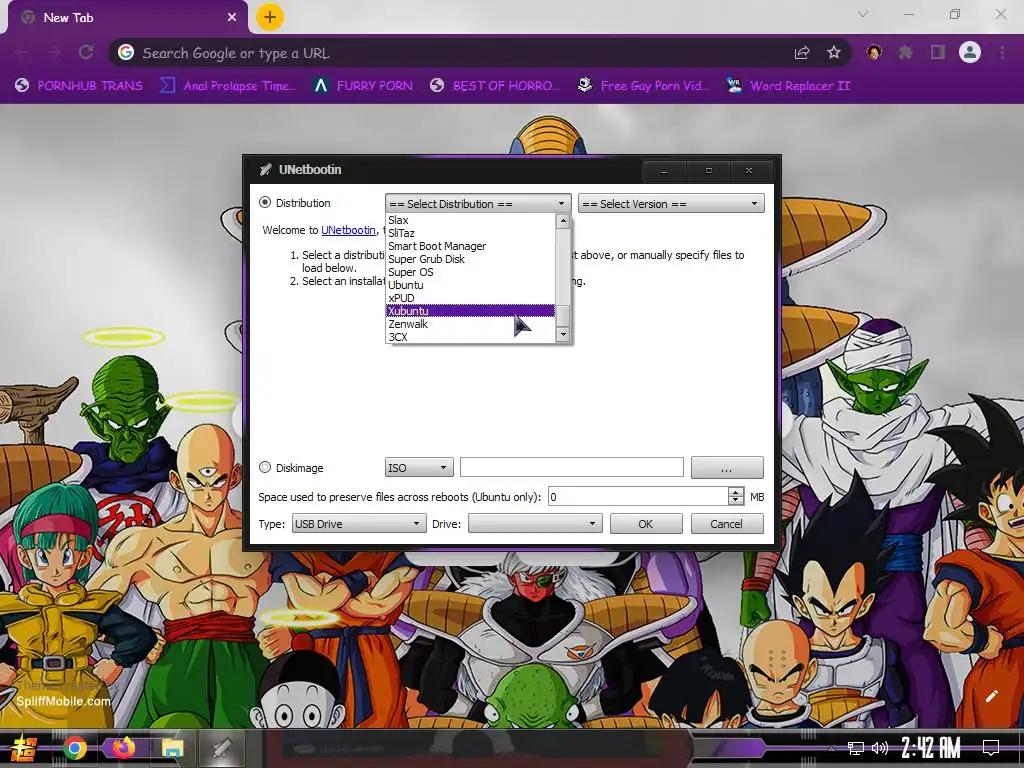The height and width of the screenshot is (768, 1024).
Task: Browse for disk image with ... button
Action: pos(727,468)
